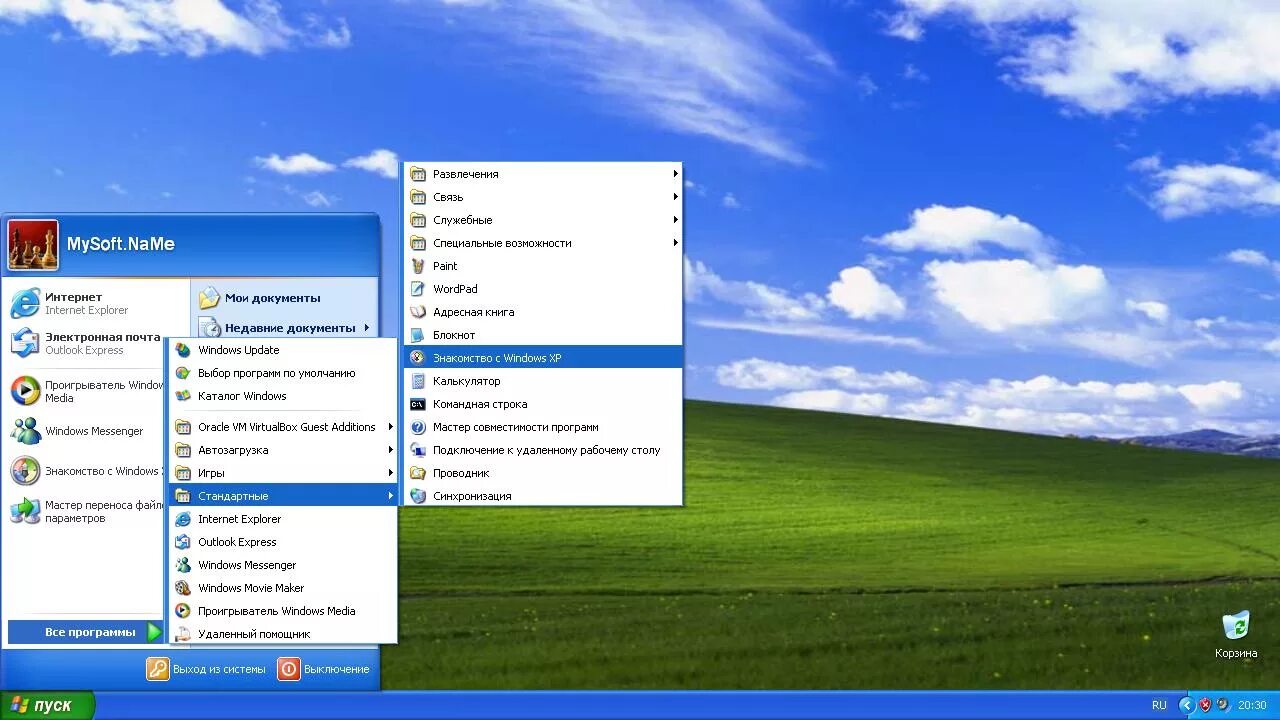Click the пуск Start button

47,705
